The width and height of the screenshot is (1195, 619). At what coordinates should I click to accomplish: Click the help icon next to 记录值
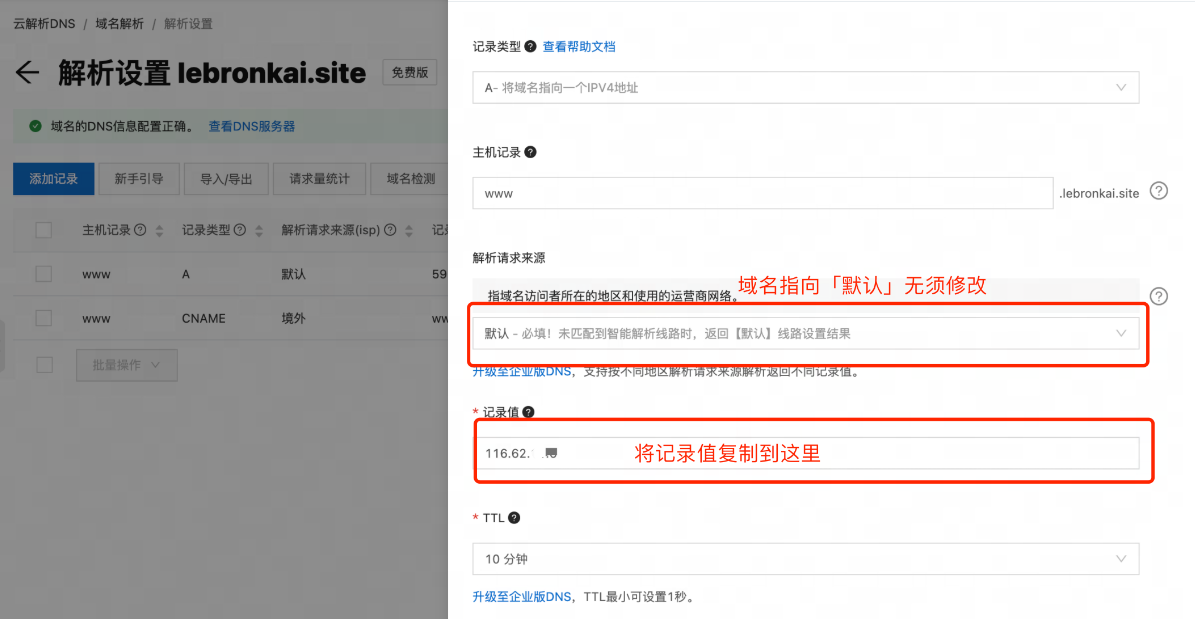tap(528, 412)
